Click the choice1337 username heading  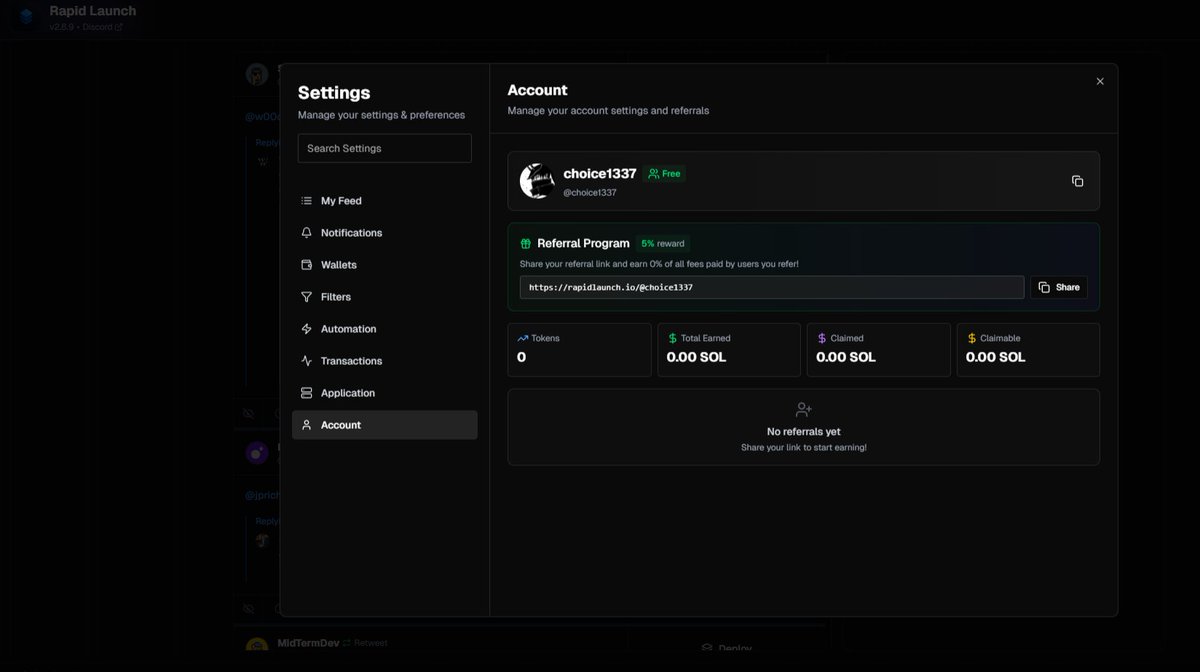pos(600,173)
